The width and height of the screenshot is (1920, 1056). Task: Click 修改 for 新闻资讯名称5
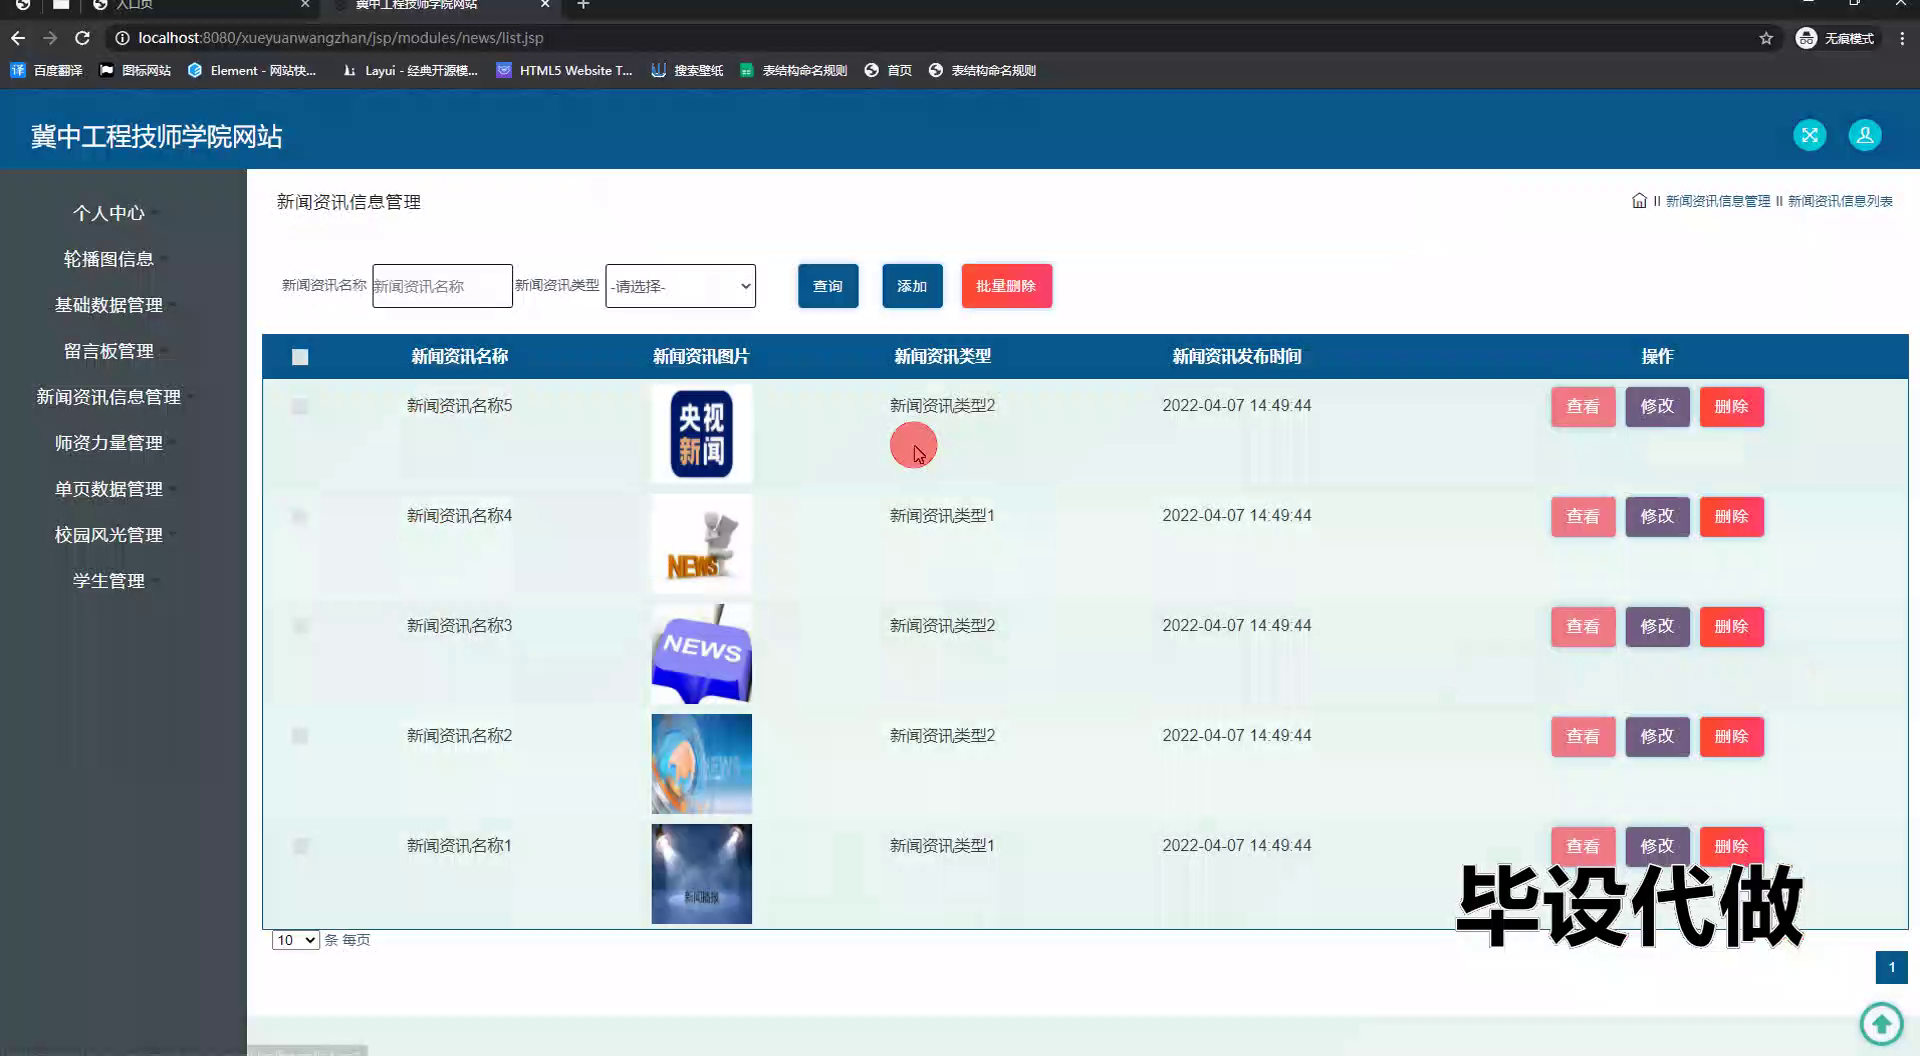point(1657,407)
